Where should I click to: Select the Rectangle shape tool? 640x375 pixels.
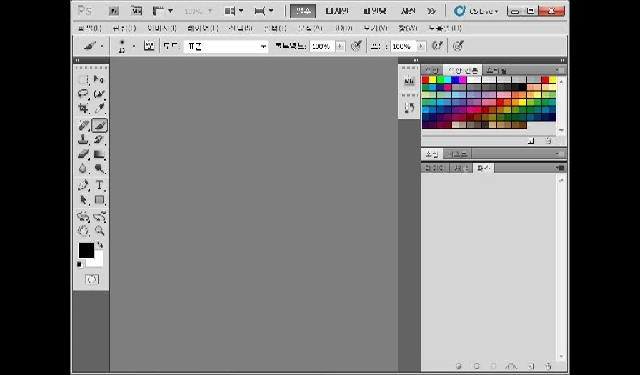pyautogui.click(x=99, y=200)
